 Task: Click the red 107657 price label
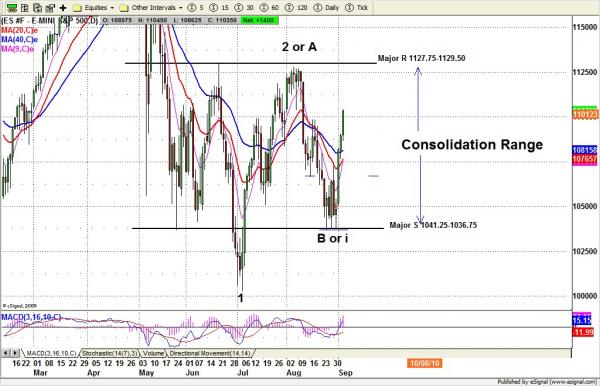pyautogui.click(x=585, y=159)
